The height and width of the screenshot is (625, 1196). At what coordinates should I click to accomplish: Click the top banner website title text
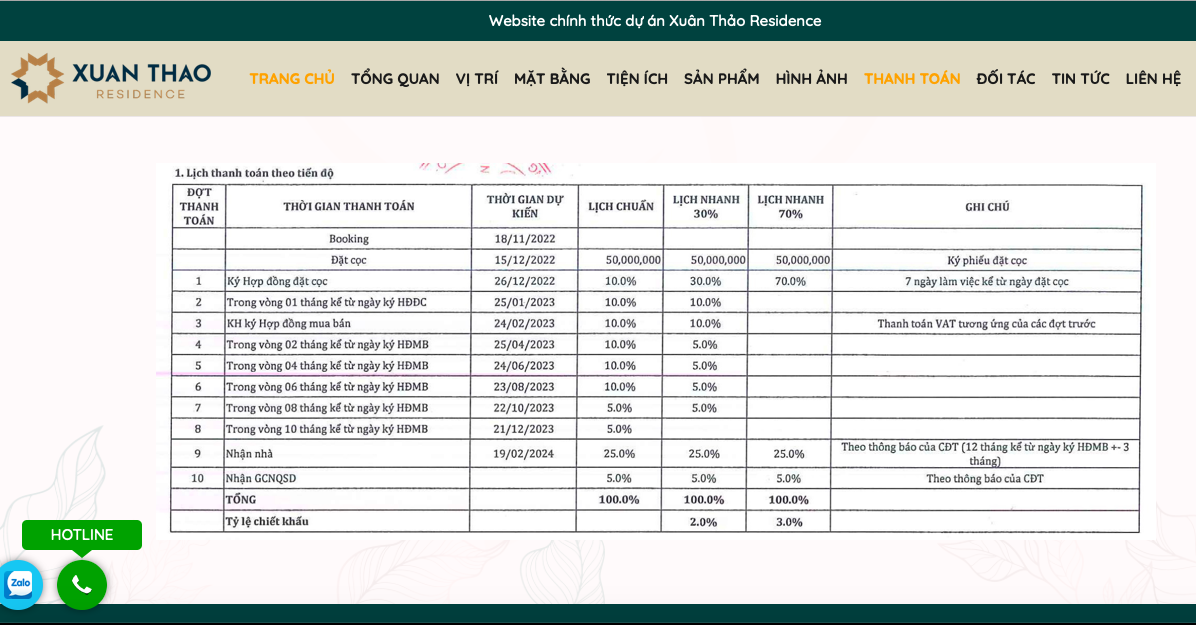655,21
